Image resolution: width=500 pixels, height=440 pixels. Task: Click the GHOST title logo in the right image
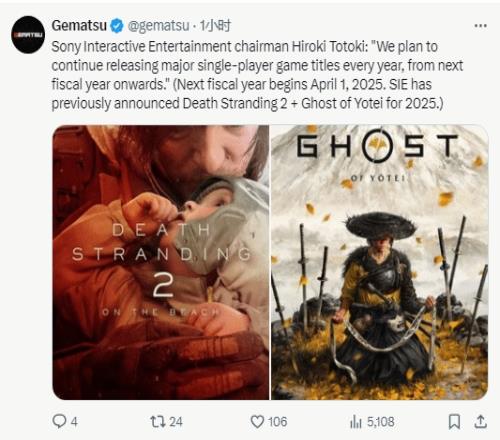[x=377, y=146]
